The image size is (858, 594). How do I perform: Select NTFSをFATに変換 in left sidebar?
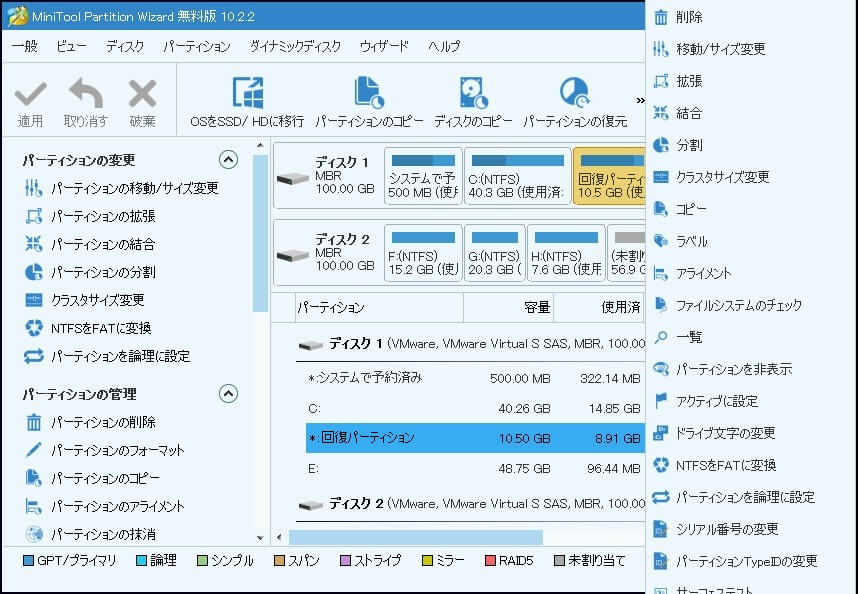(x=88, y=328)
